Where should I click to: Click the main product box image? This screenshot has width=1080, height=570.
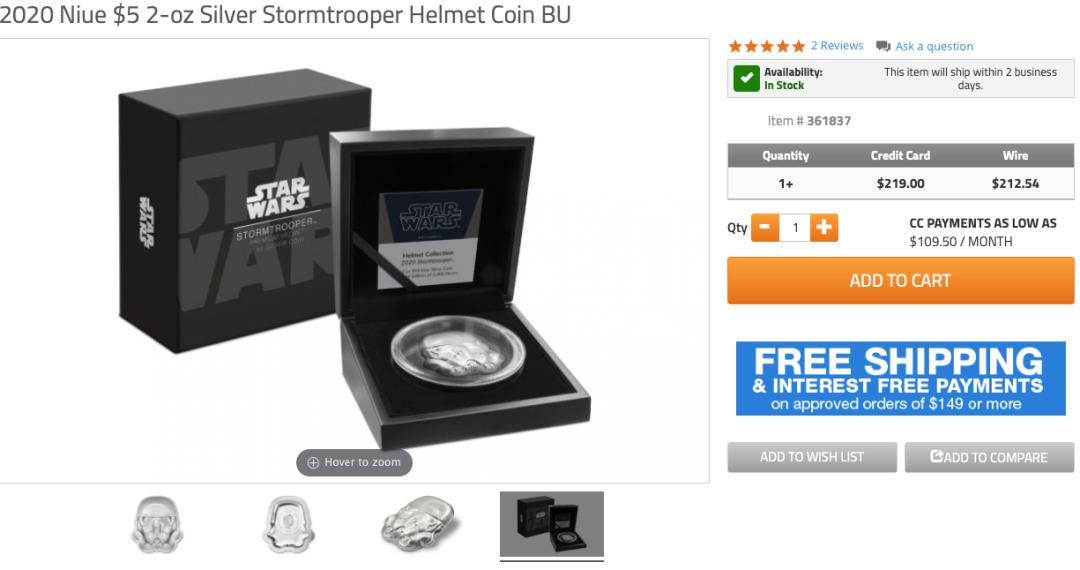pyautogui.click(x=354, y=260)
